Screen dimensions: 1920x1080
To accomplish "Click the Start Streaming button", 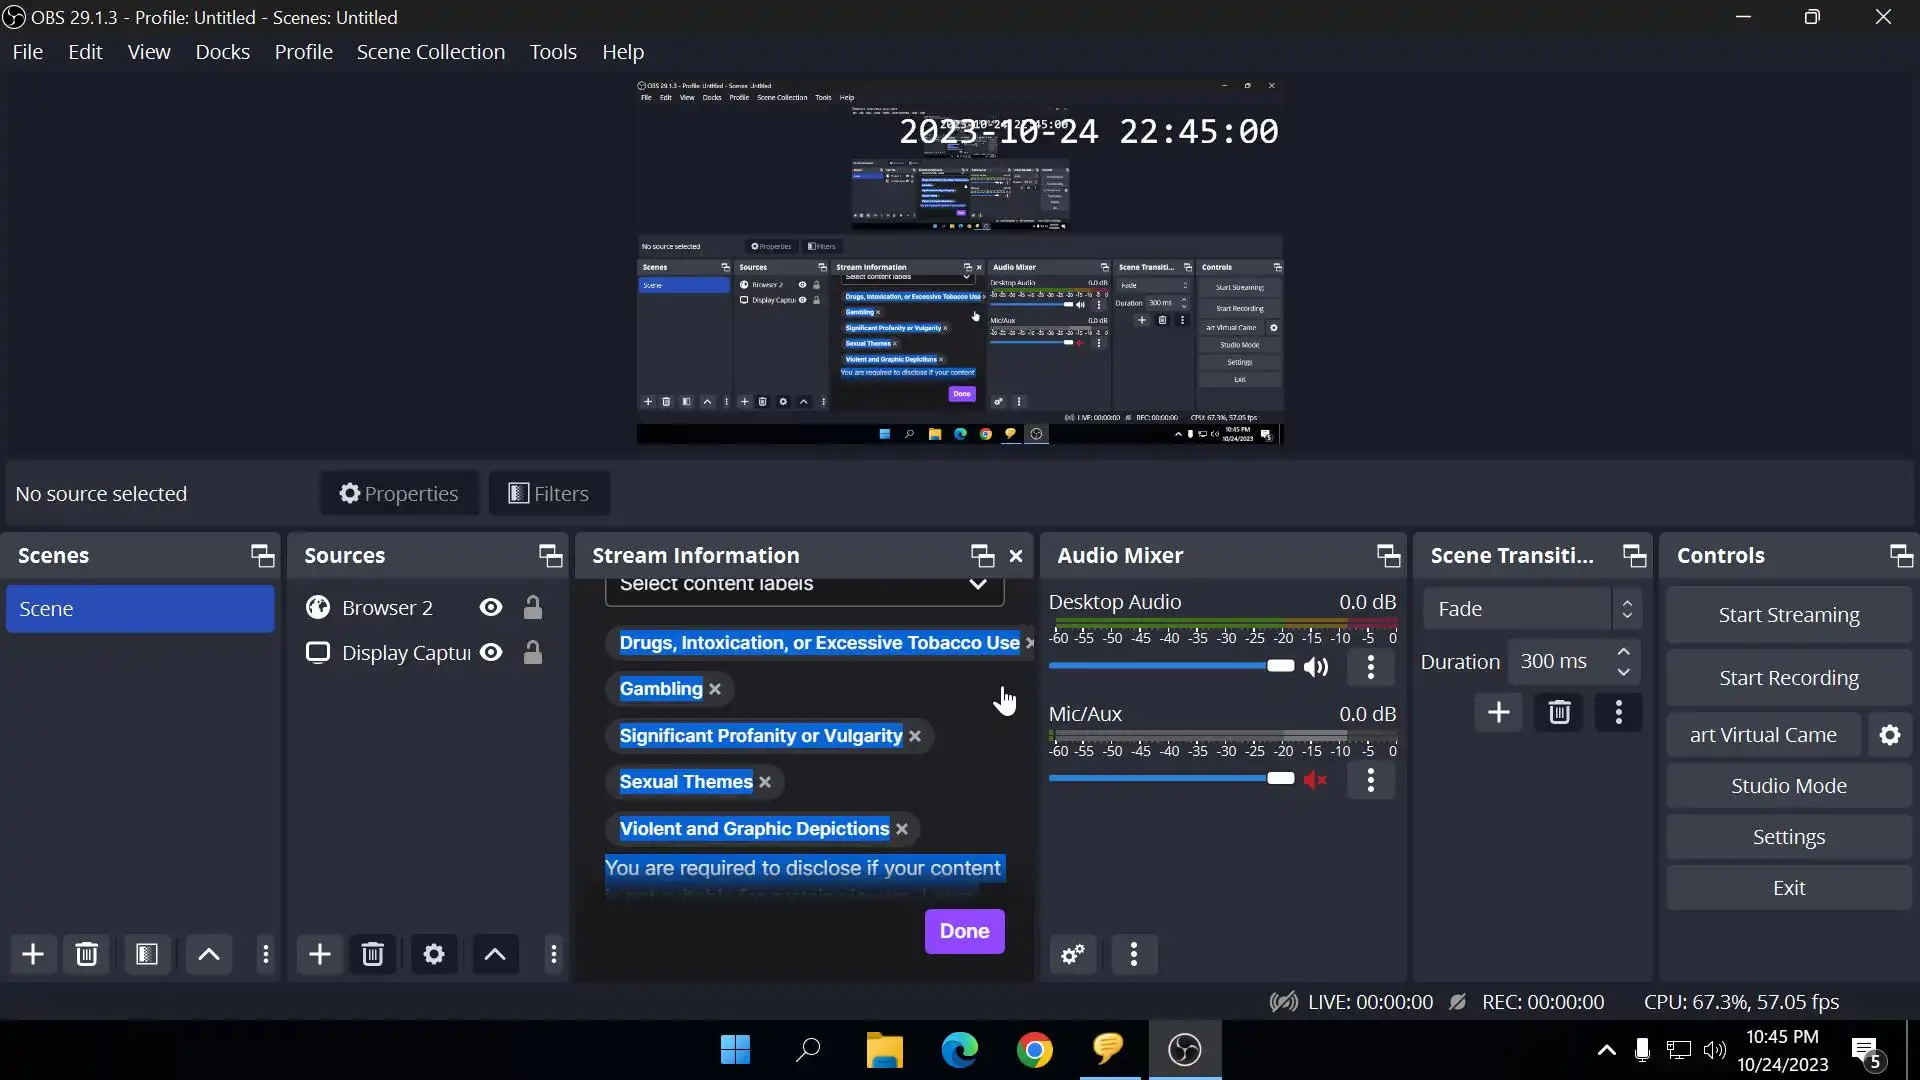I will coord(1788,615).
